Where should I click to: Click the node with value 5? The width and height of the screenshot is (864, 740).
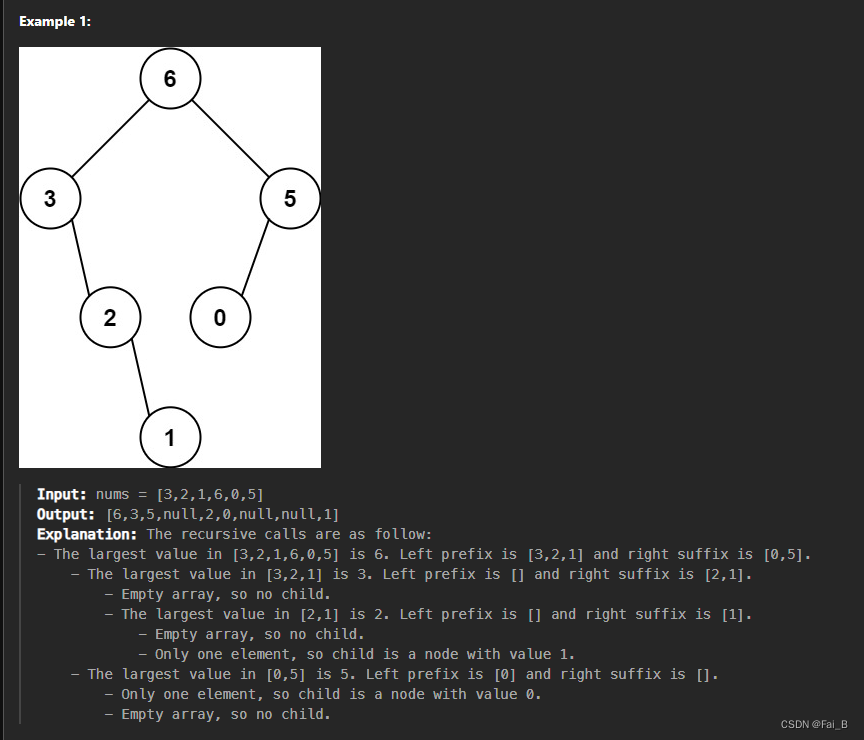tap(290, 199)
